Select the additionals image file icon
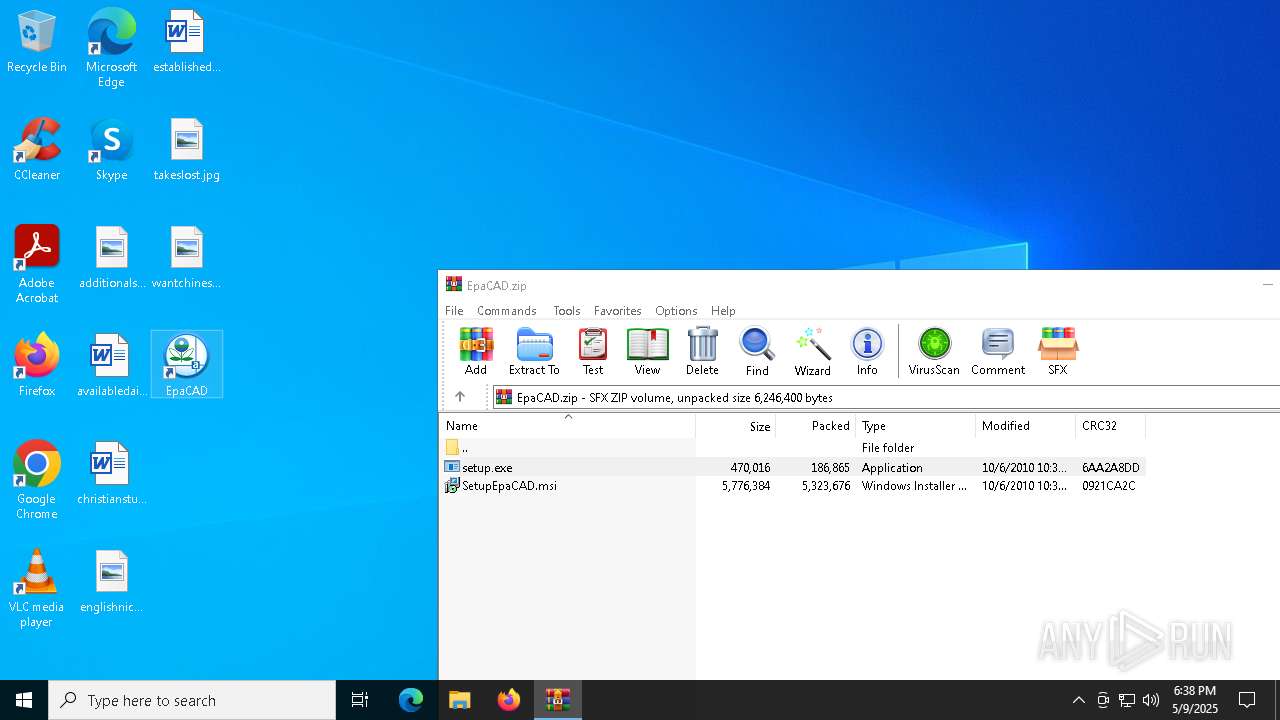This screenshot has height=720, width=1280. tap(111, 258)
